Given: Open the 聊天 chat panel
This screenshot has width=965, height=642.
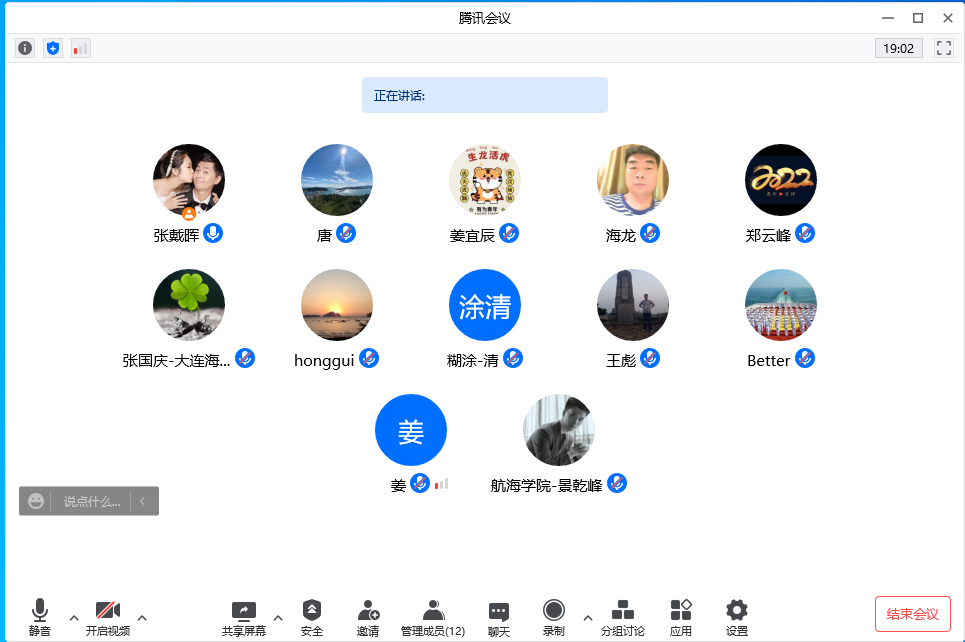Looking at the screenshot, I should click(x=498, y=617).
